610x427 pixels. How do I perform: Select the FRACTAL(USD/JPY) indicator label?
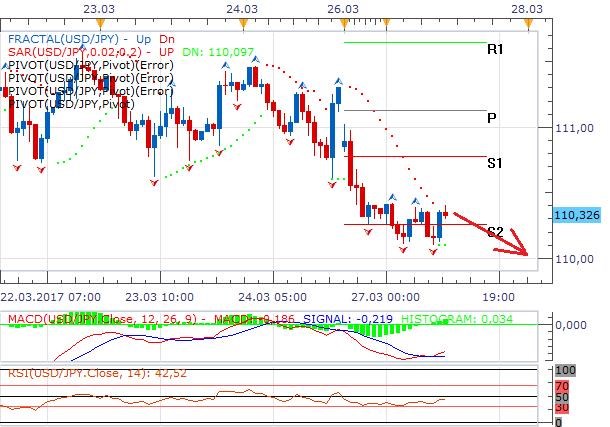(63, 39)
